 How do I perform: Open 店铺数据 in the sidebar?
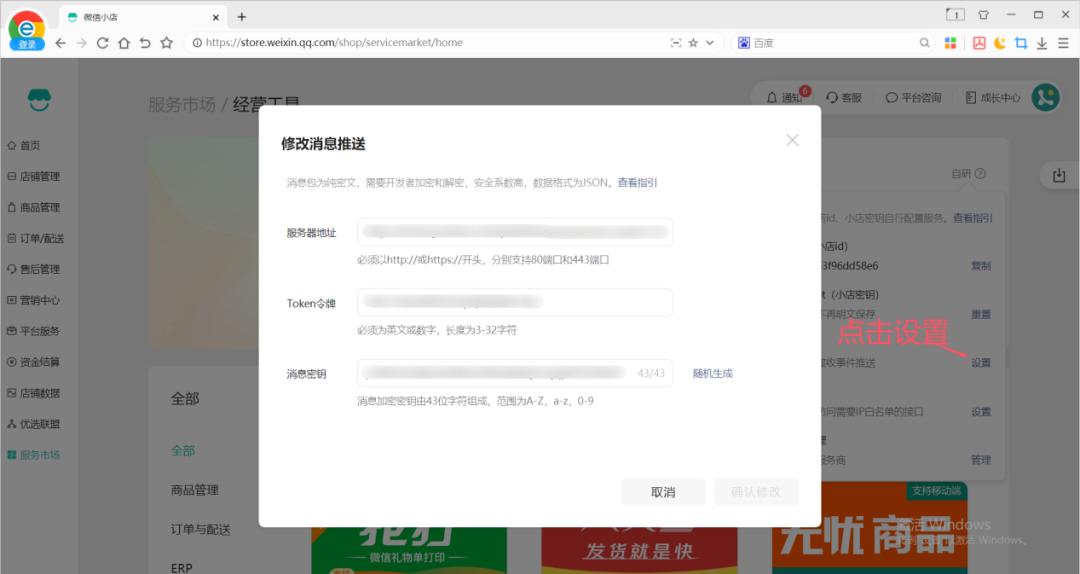(x=34, y=393)
